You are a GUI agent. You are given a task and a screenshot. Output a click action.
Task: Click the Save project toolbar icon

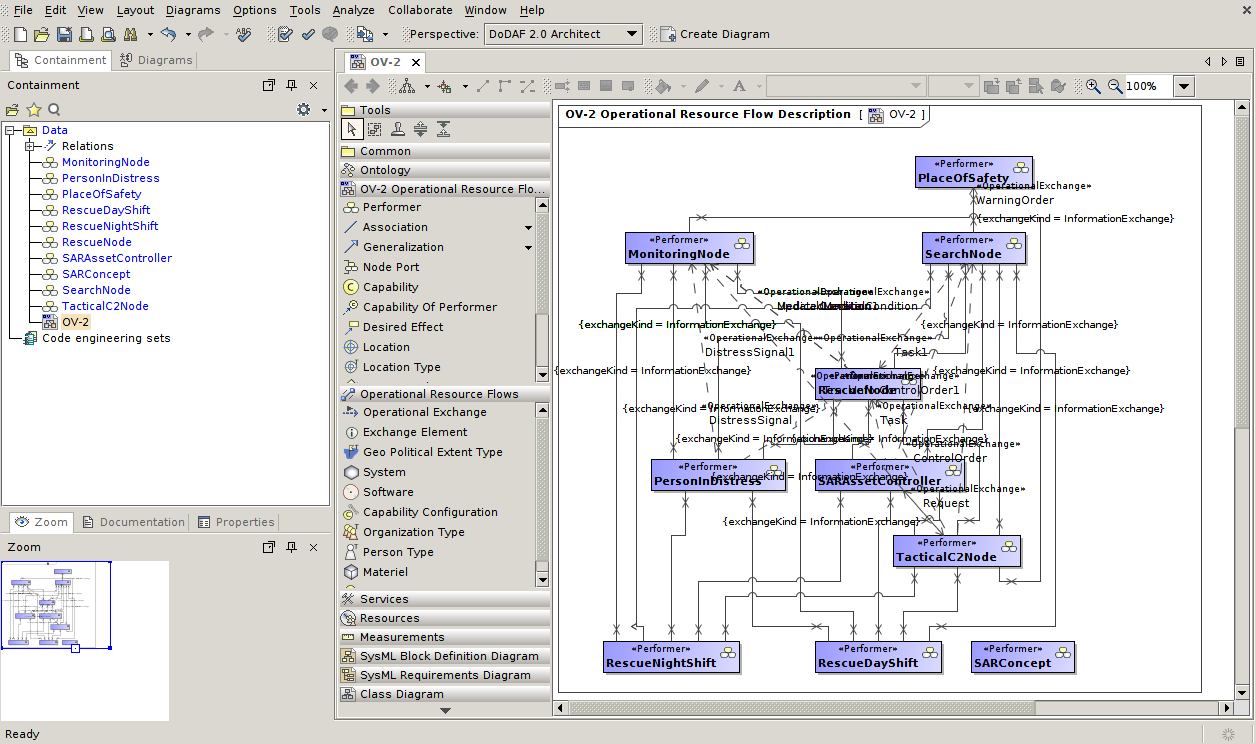click(x=63, y=34)
